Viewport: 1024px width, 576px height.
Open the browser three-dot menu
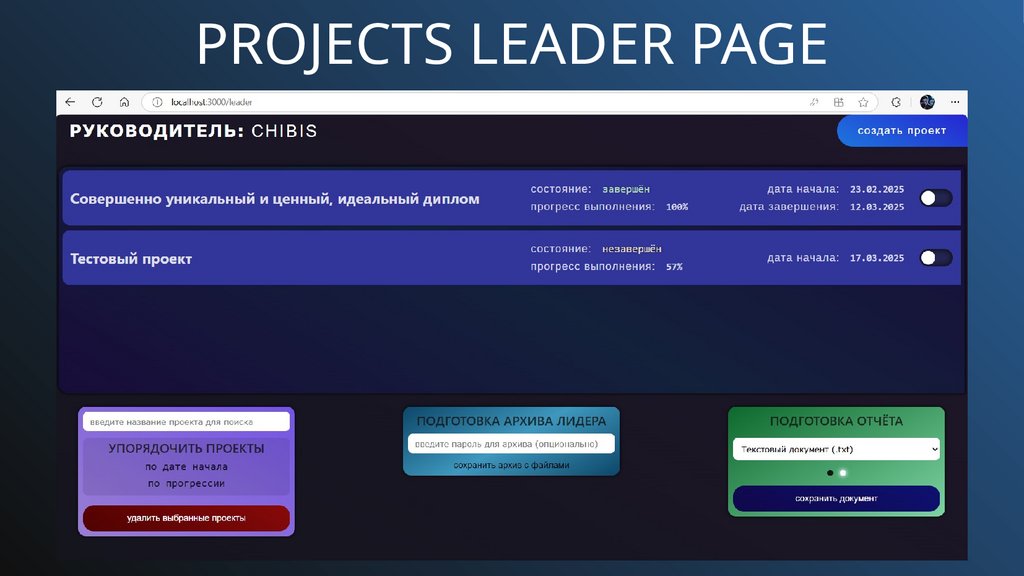pos(955,101)
